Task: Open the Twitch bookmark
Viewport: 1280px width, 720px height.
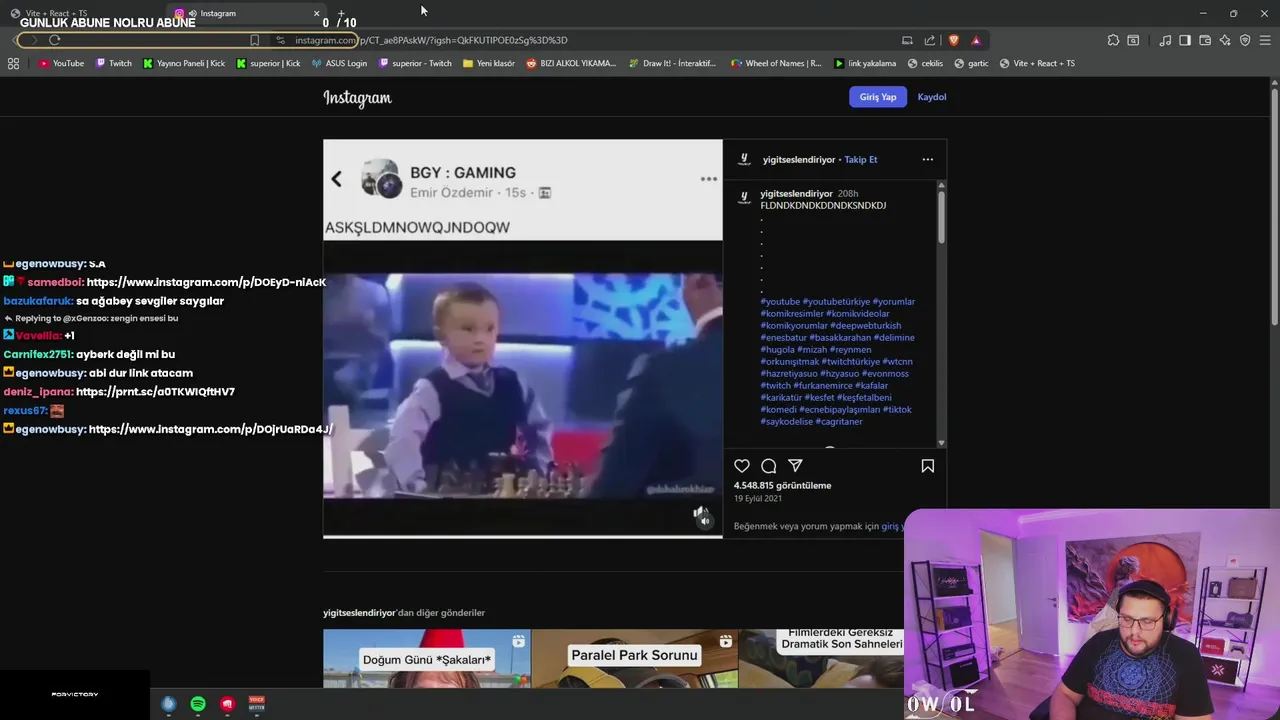Action: [114, 63]
